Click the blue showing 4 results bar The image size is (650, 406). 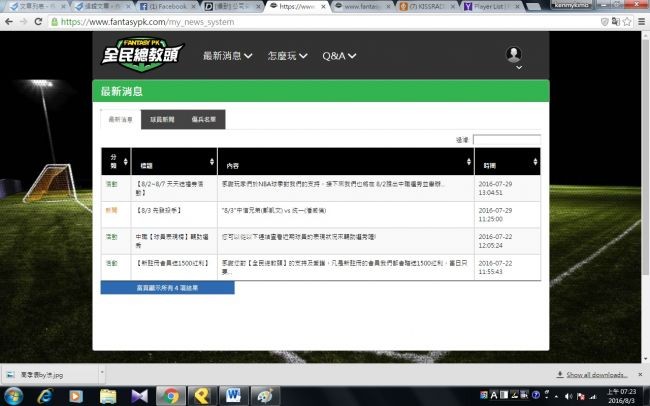(x=167, y=287)
